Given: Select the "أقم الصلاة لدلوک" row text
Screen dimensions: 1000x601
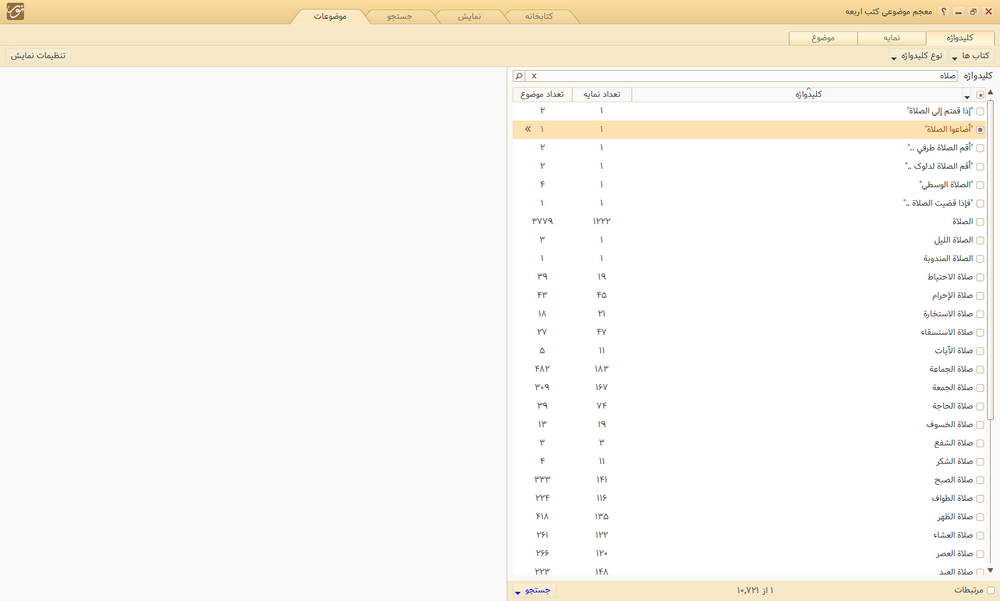Looking at the screenshot, I should (x=939, y=167).
